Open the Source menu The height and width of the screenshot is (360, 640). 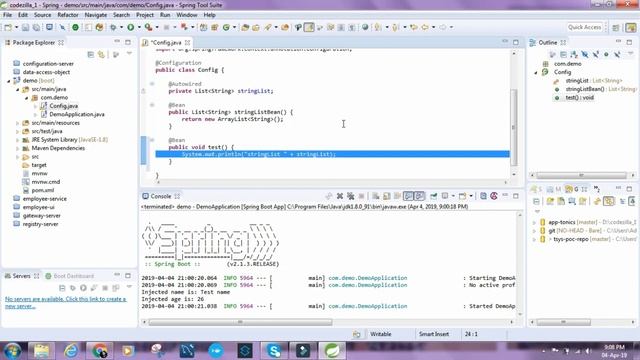click(x=42, y=15)
